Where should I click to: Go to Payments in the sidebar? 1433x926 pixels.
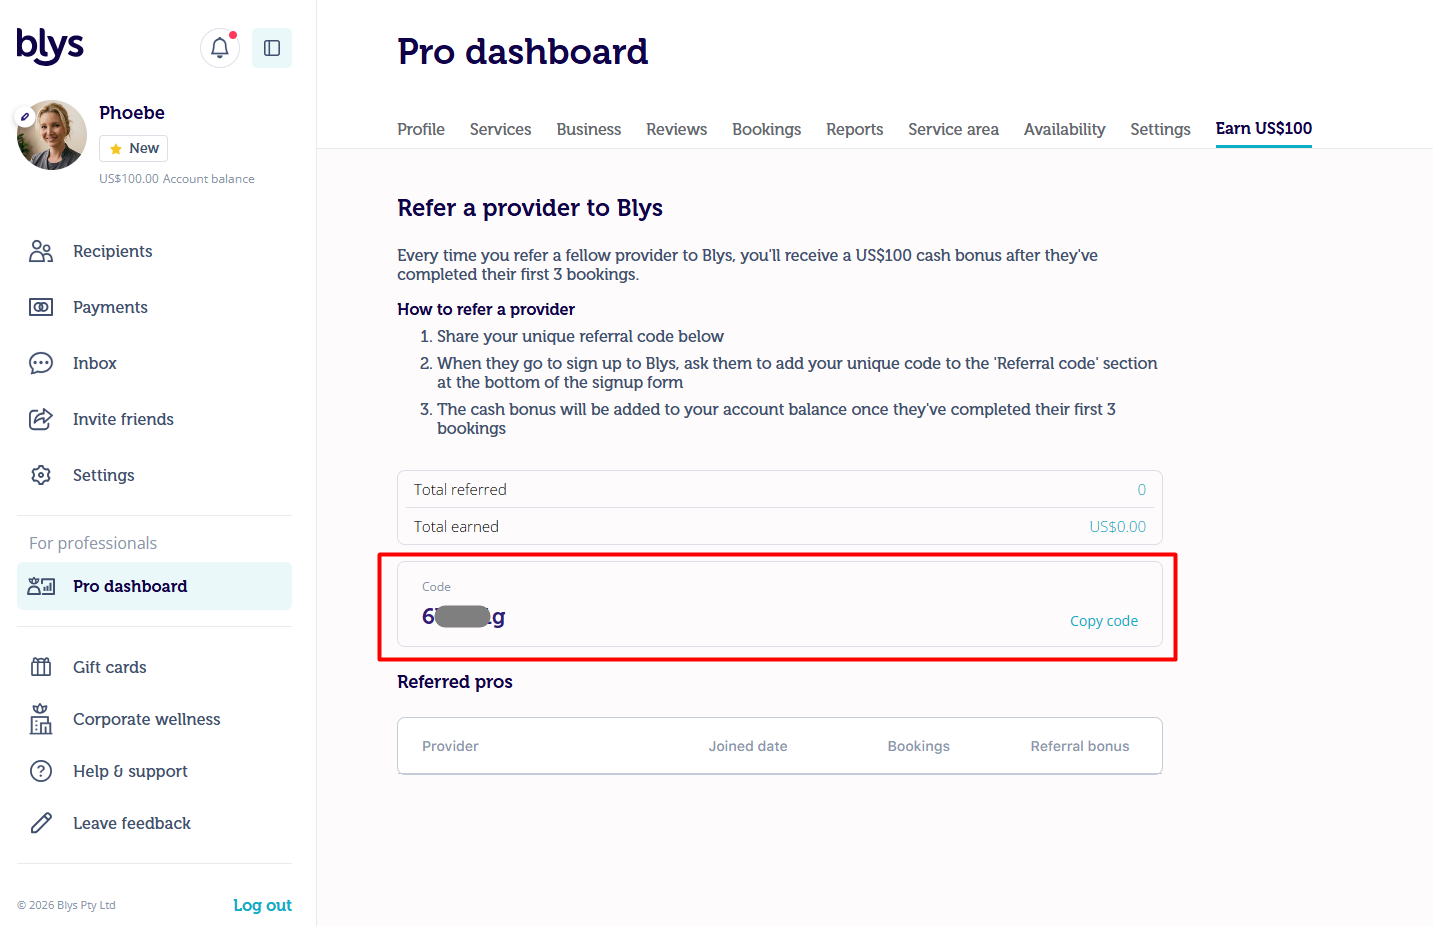click(x=110, y=307)
